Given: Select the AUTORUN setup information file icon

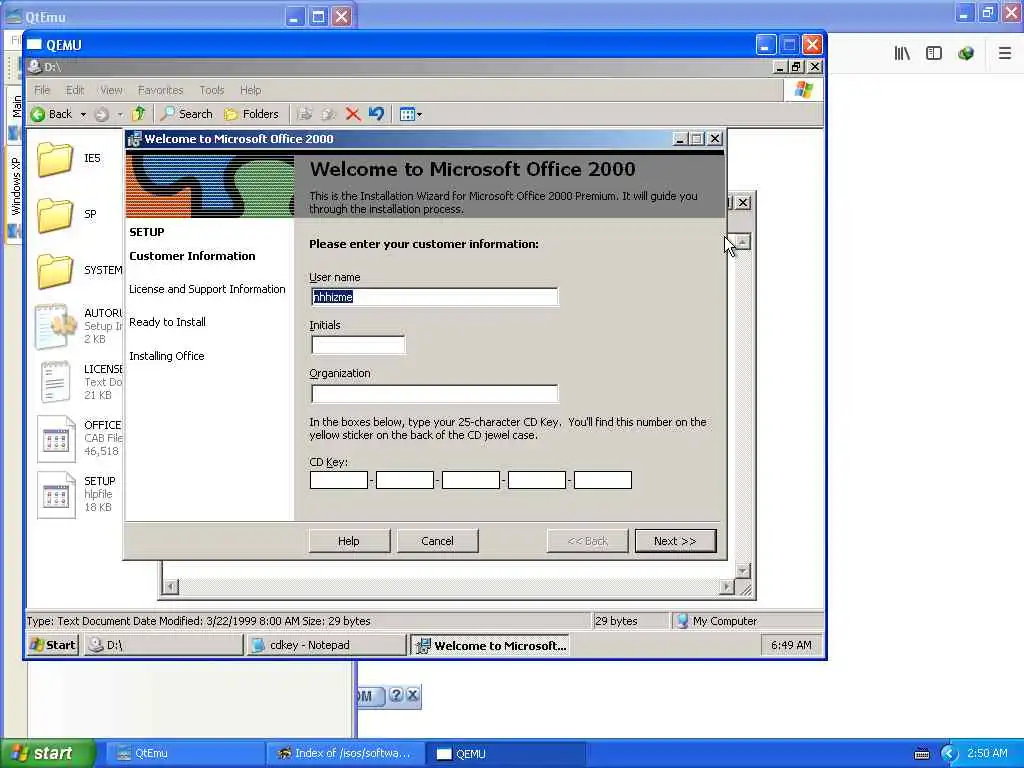Looking at the screenshot, I should coord(55,326).
